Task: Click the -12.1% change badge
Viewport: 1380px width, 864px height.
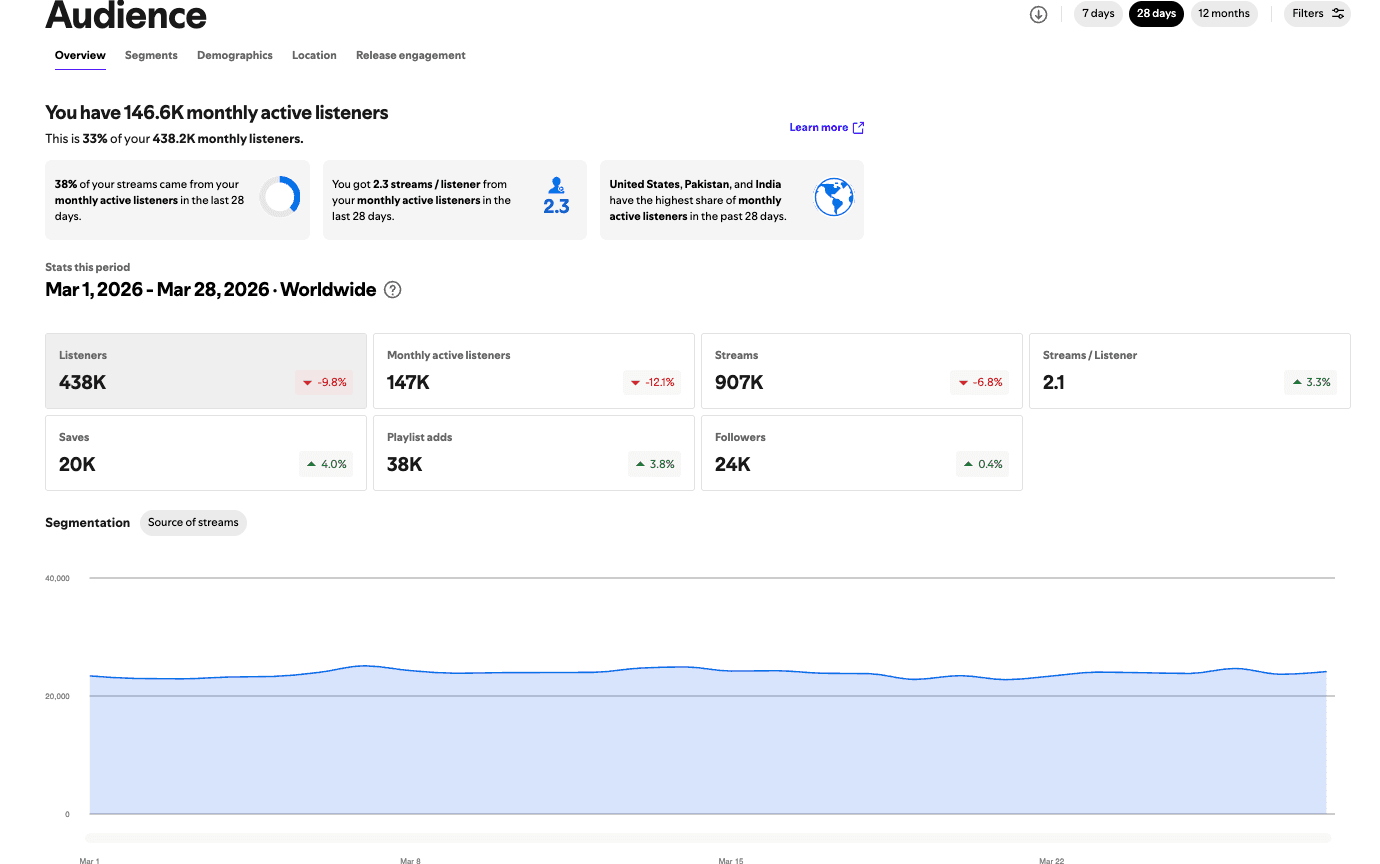Action: pos(652,382)
